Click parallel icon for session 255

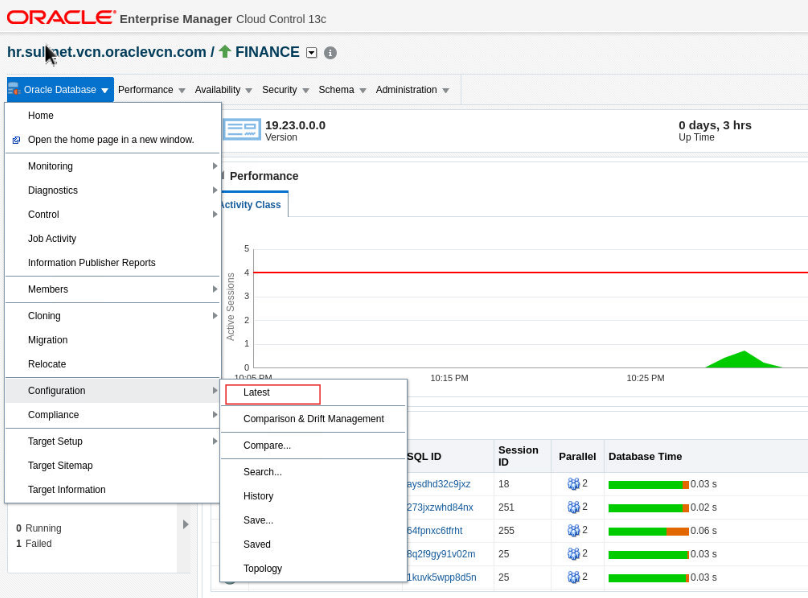(x=573, y=532)
